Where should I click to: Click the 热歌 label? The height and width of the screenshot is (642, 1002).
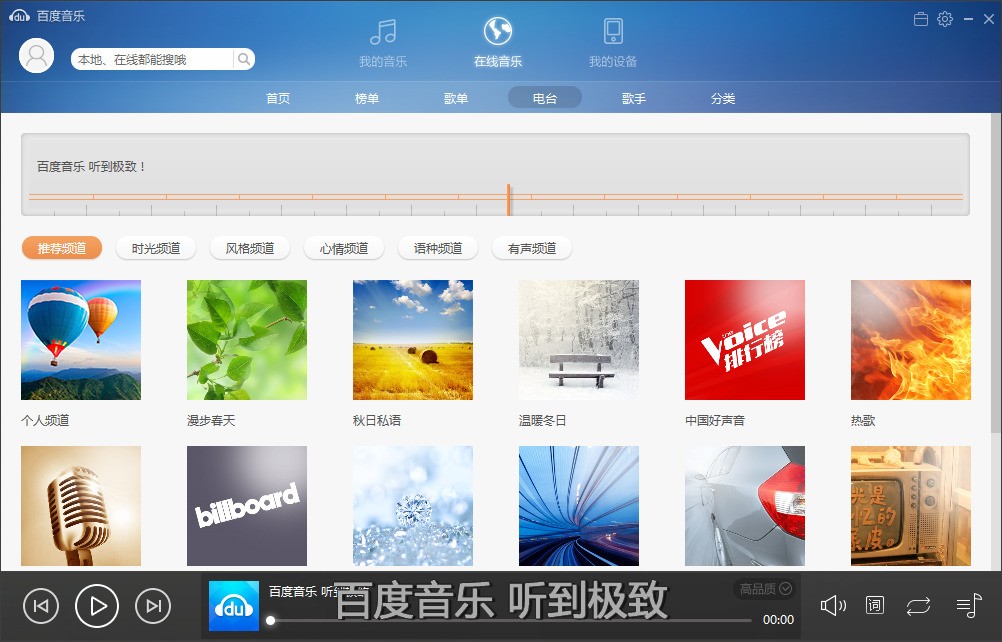[x=863, y=420]
